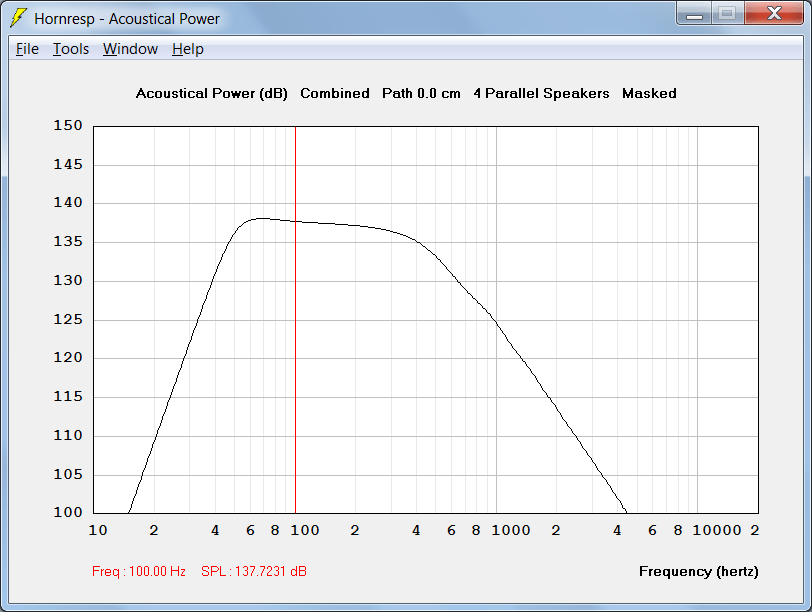812x612 pixels.
Task: Click the 'Frequency (hertz)' axis label
Action: coord(699,571)
